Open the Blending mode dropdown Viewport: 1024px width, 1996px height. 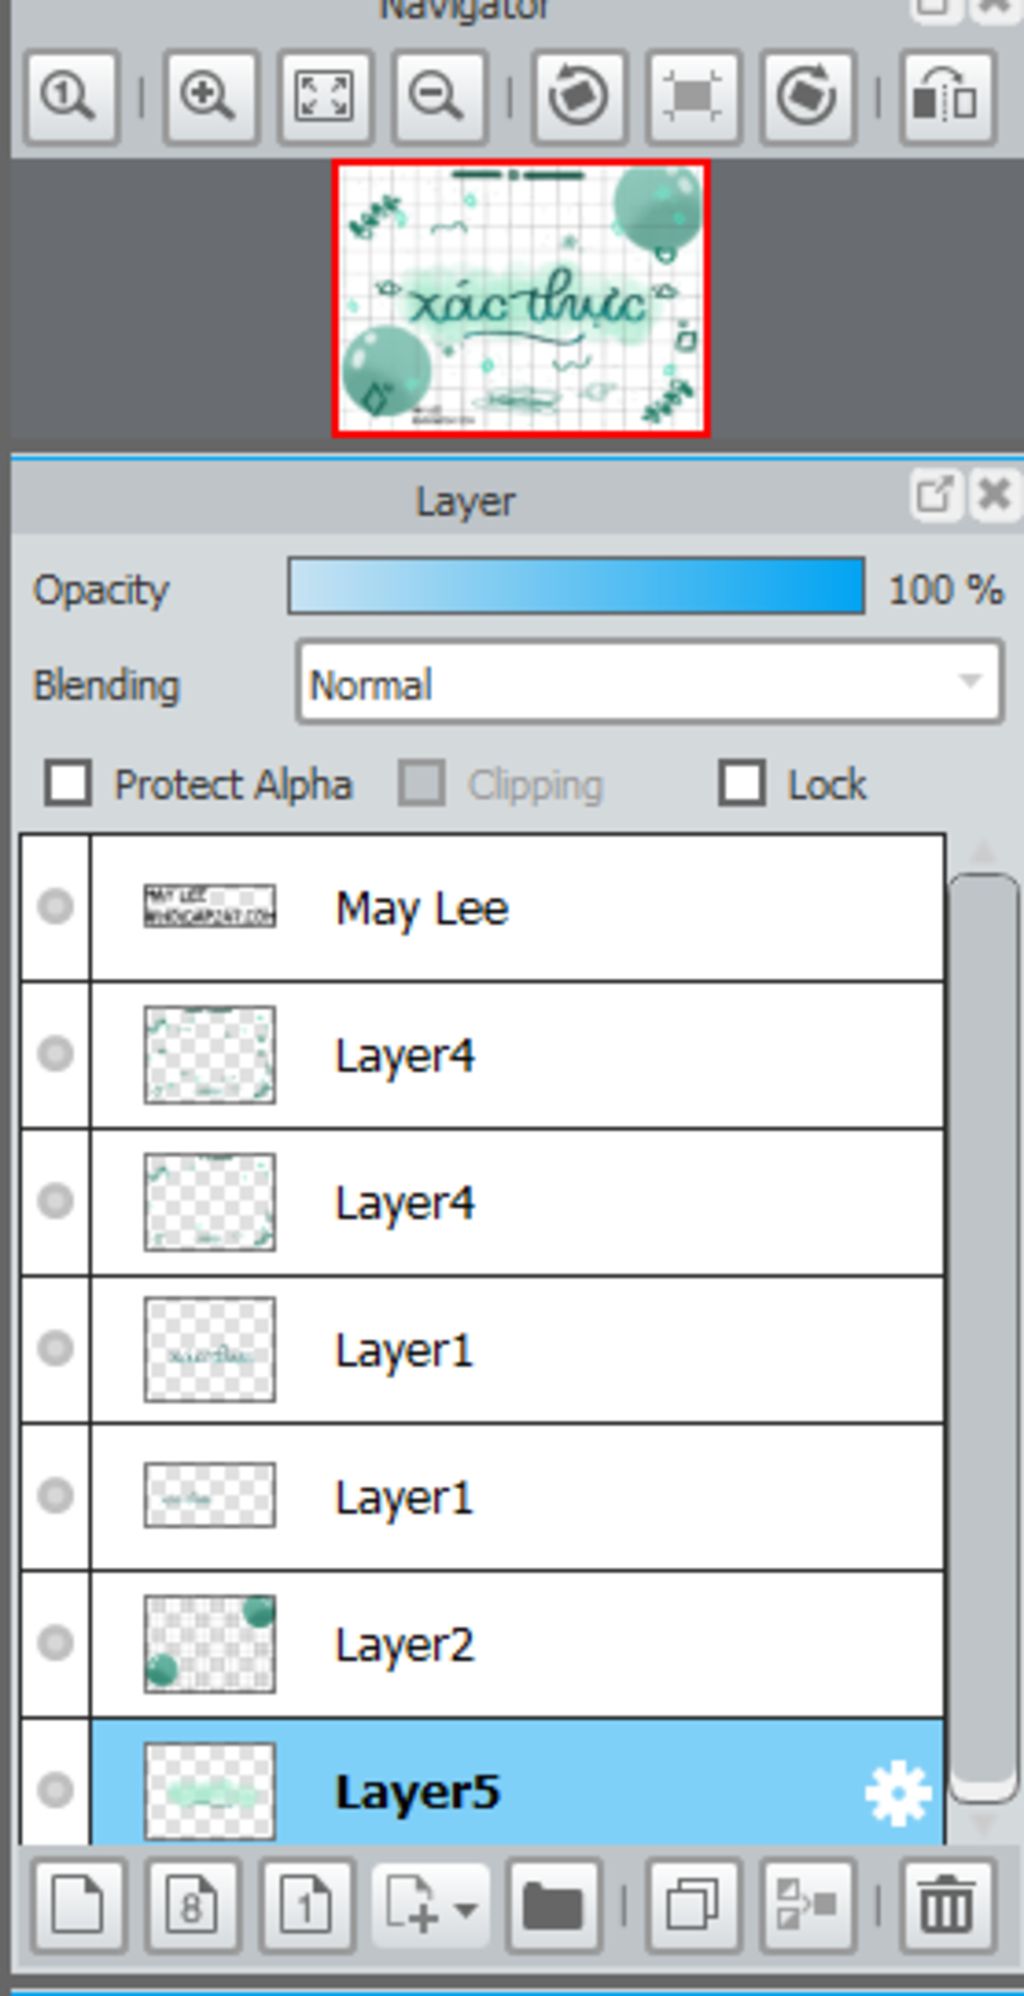point(649,684)
